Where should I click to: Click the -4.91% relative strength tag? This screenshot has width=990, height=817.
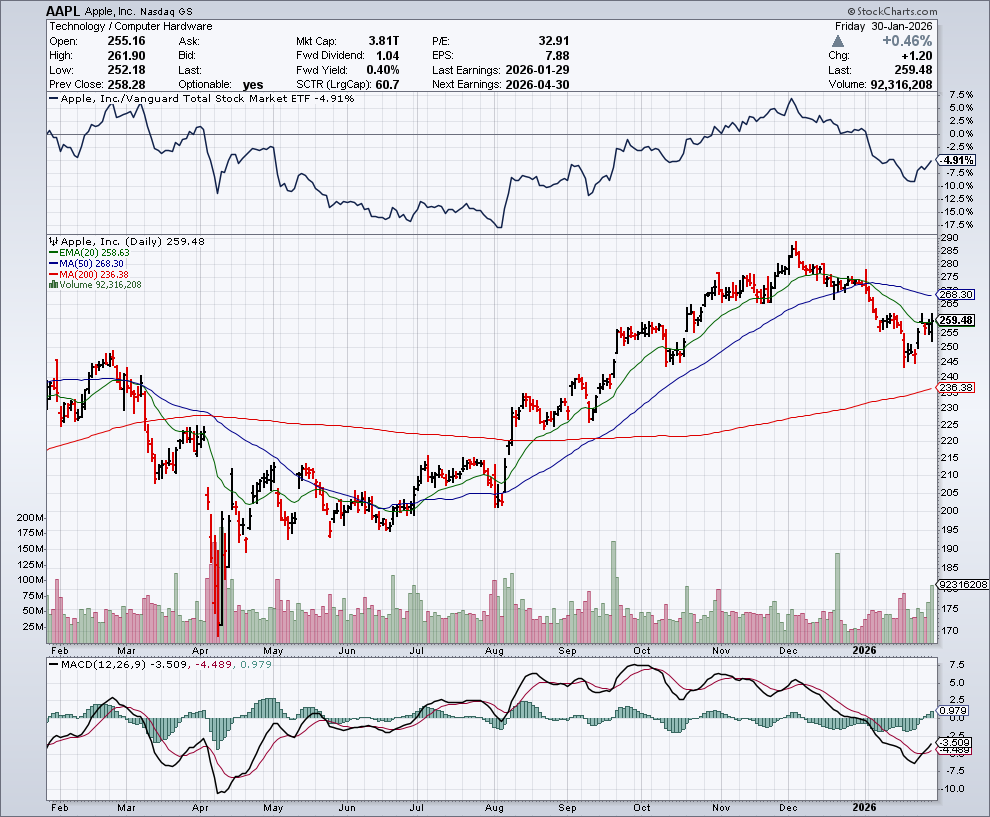point(957,161)
